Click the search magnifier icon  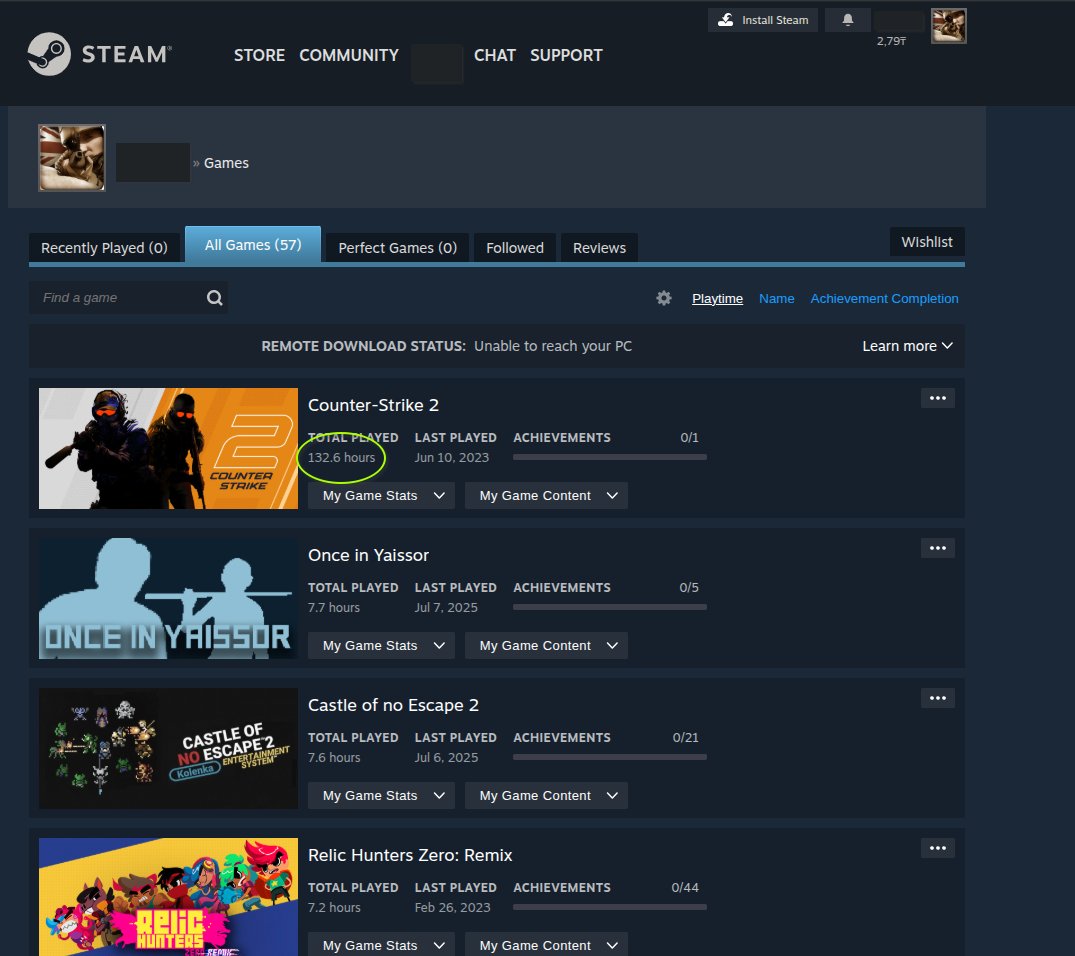tap(214, 298)
